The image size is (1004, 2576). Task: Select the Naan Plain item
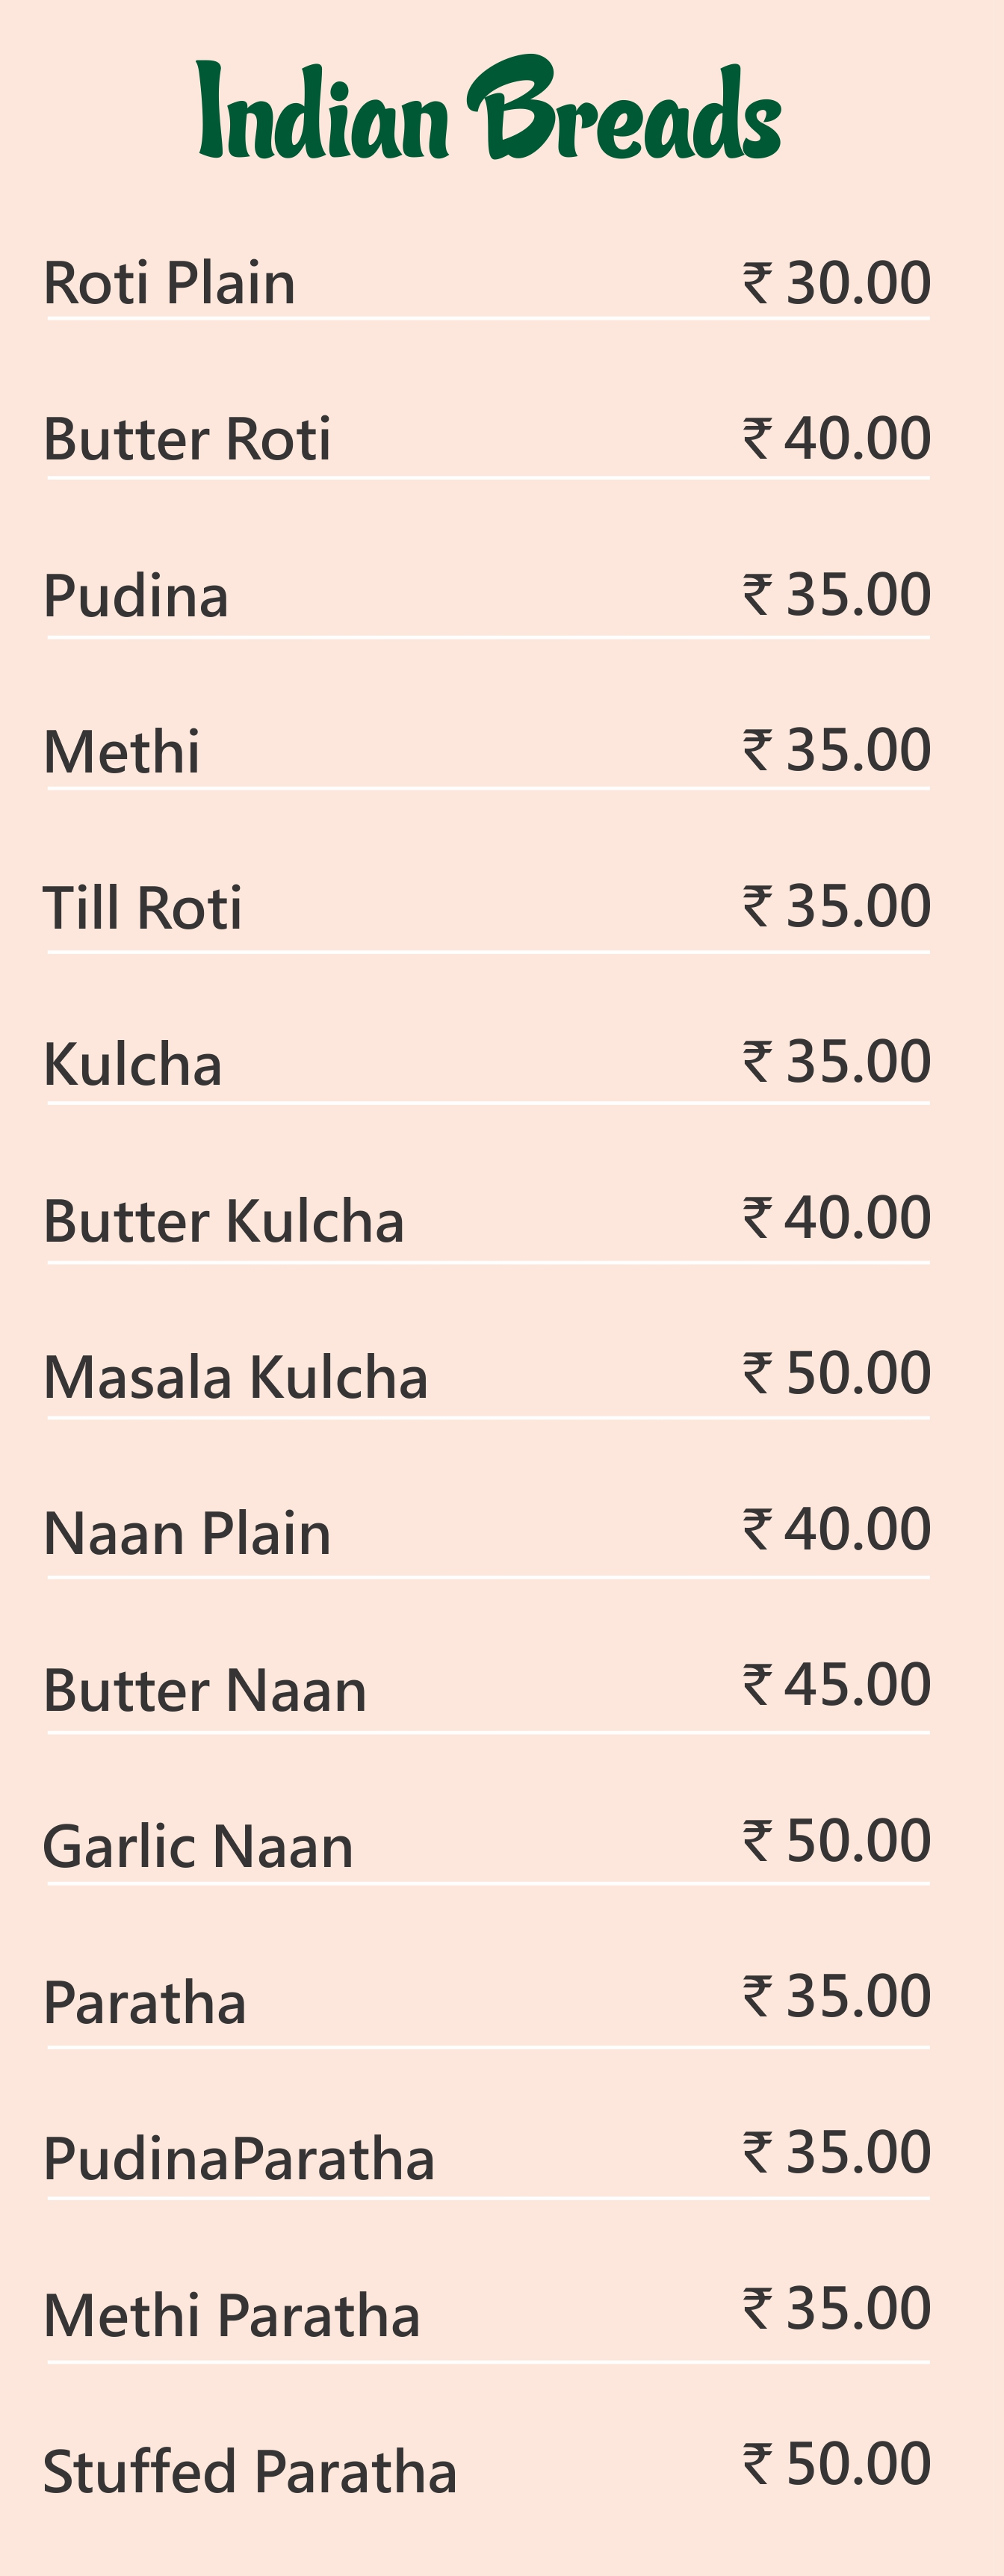pyautogui.click(x=187, y=1533)
